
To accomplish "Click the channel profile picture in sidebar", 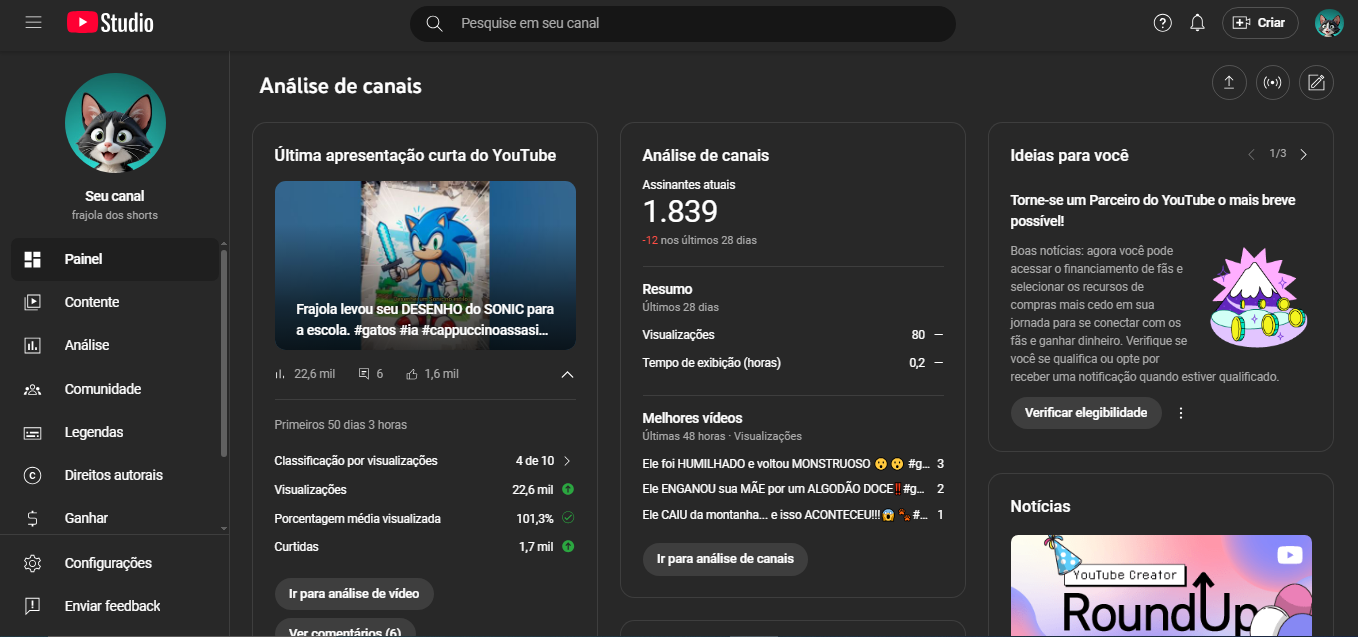I will pyautogui.click(x=115, y=123).
